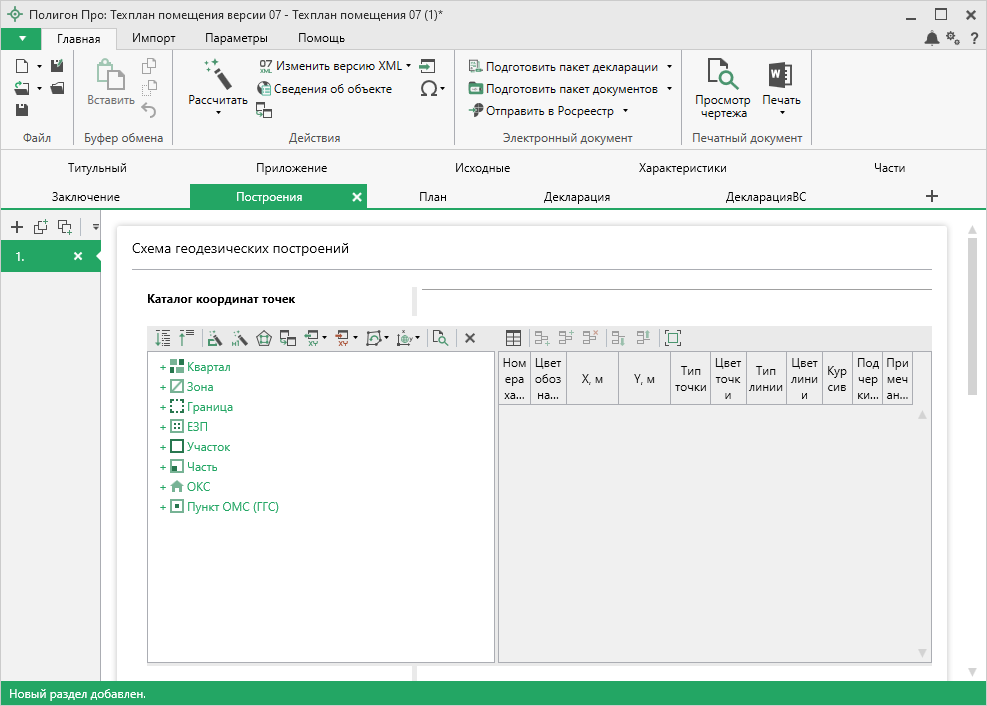Image resolution: width=987 pixels, height=706 pixels.
Task: Click the Omega special symbol icon
Action: coord(428,88)
